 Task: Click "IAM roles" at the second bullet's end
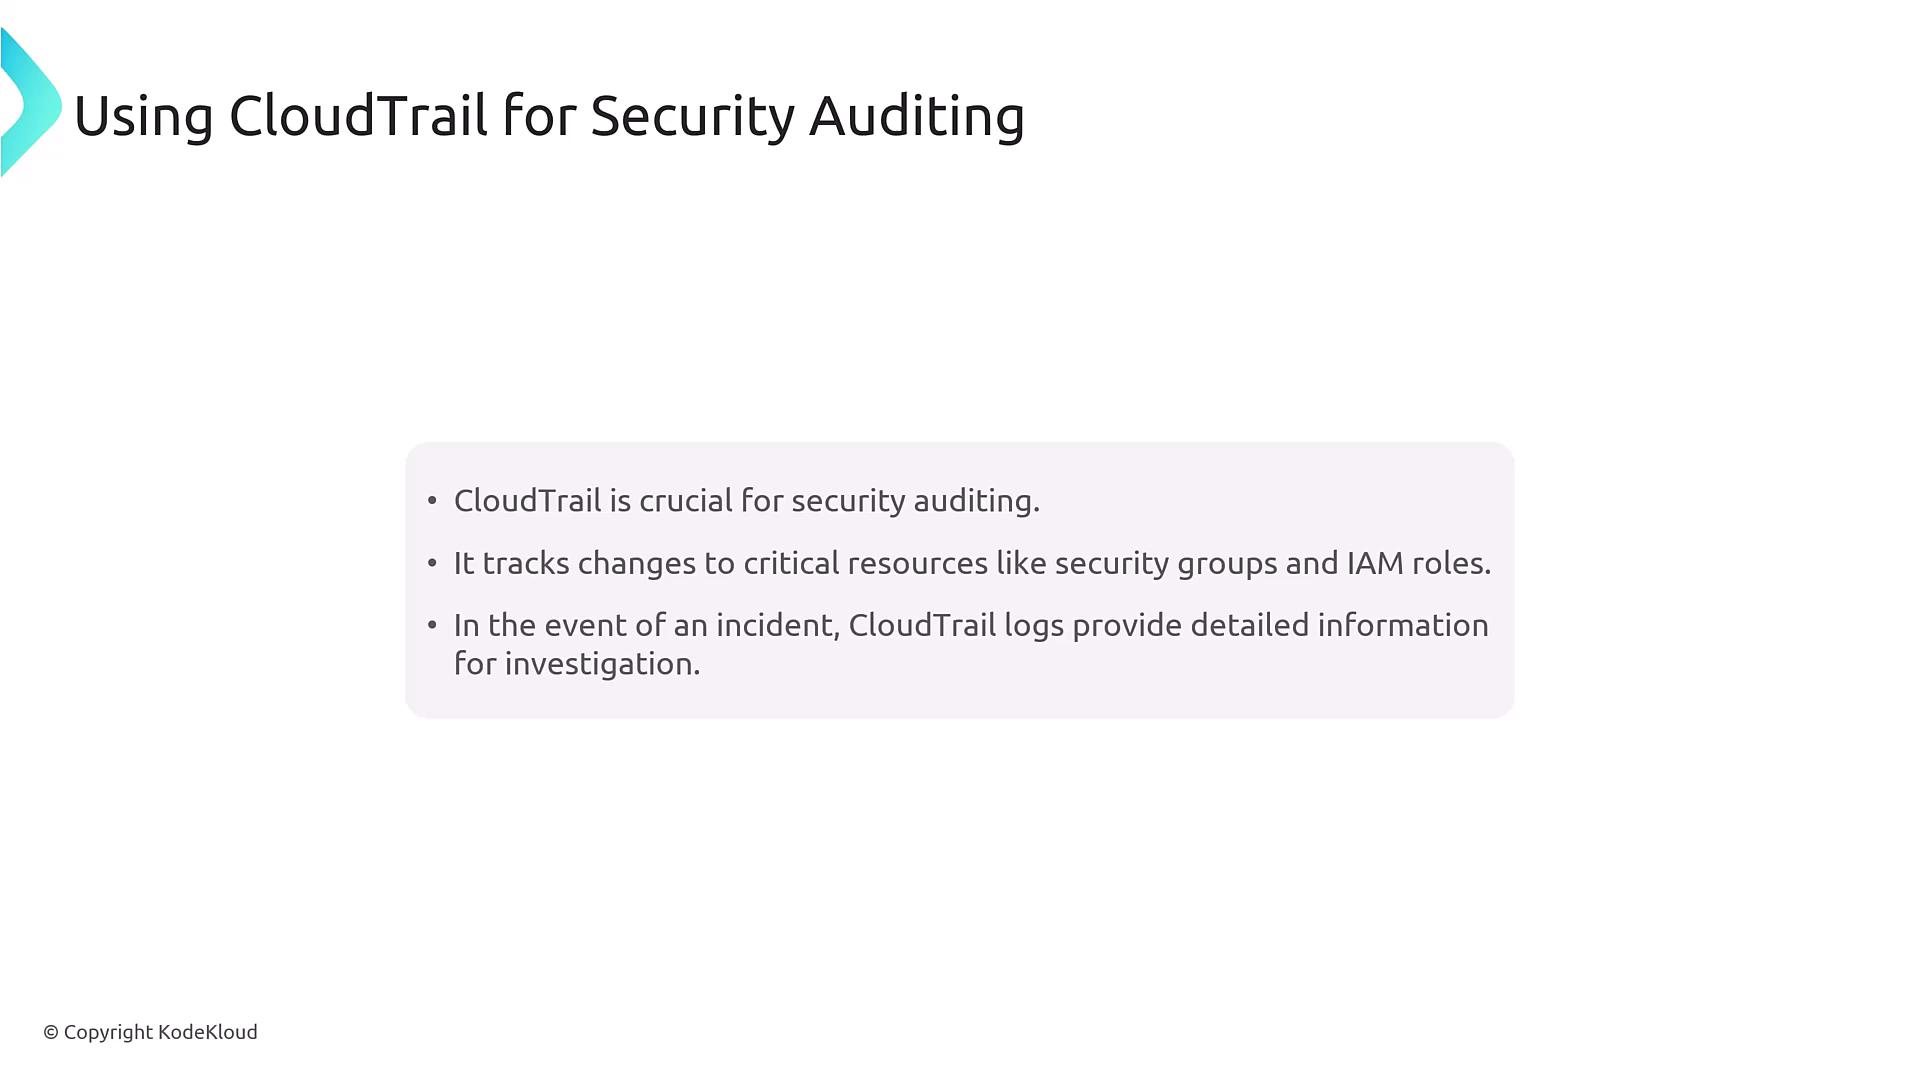click(1417, 563)
